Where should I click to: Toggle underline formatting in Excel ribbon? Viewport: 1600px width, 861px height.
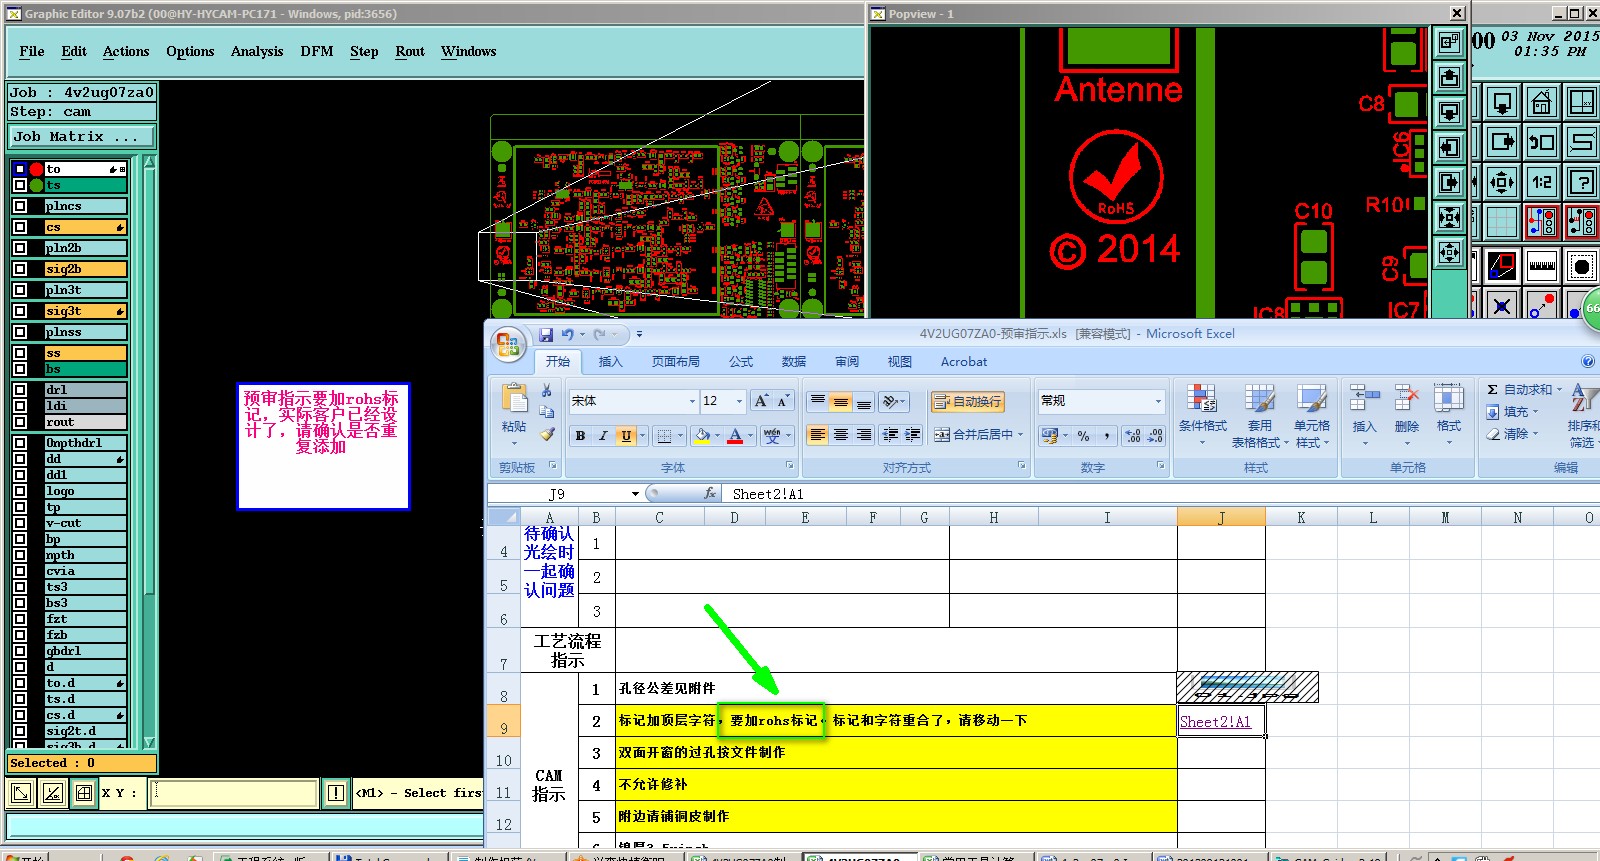(626, 435)
